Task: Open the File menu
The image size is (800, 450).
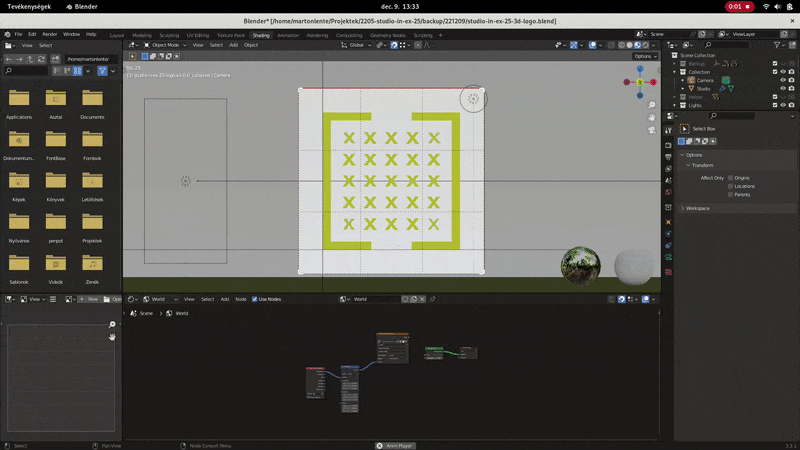Action: [x=18, y=34]
